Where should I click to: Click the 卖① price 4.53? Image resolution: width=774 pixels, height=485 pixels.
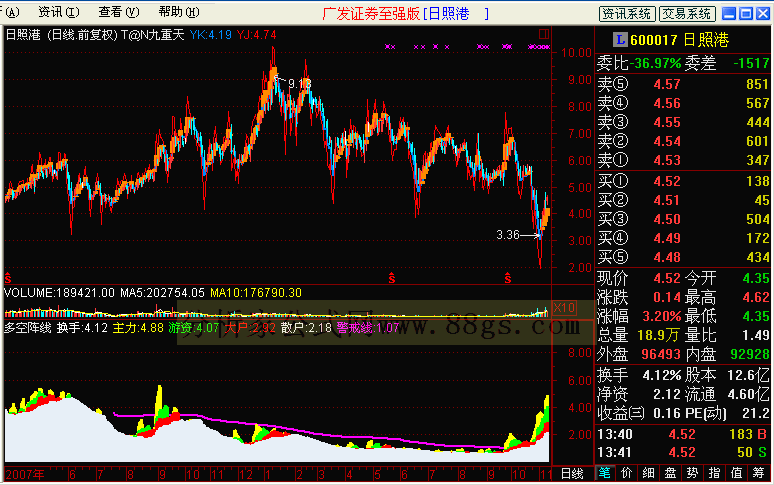click(x=667, y=160)
